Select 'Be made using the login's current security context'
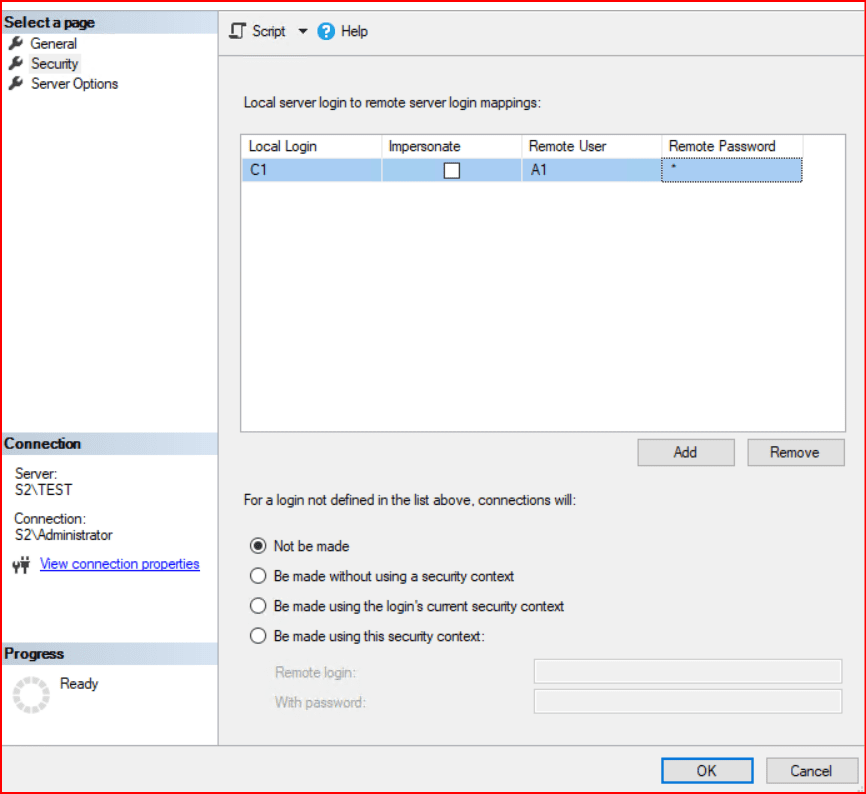This screenshot has width=866, height=794. point(258,606)
